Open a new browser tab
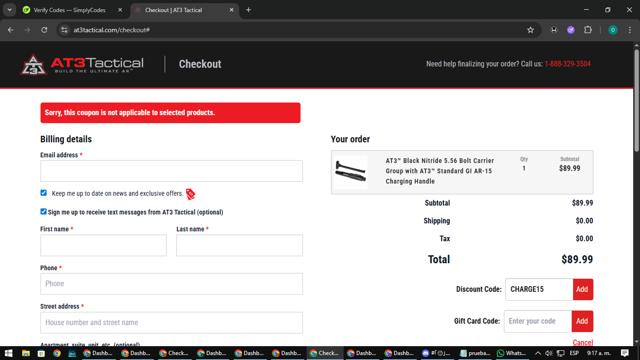 [248, 10]
